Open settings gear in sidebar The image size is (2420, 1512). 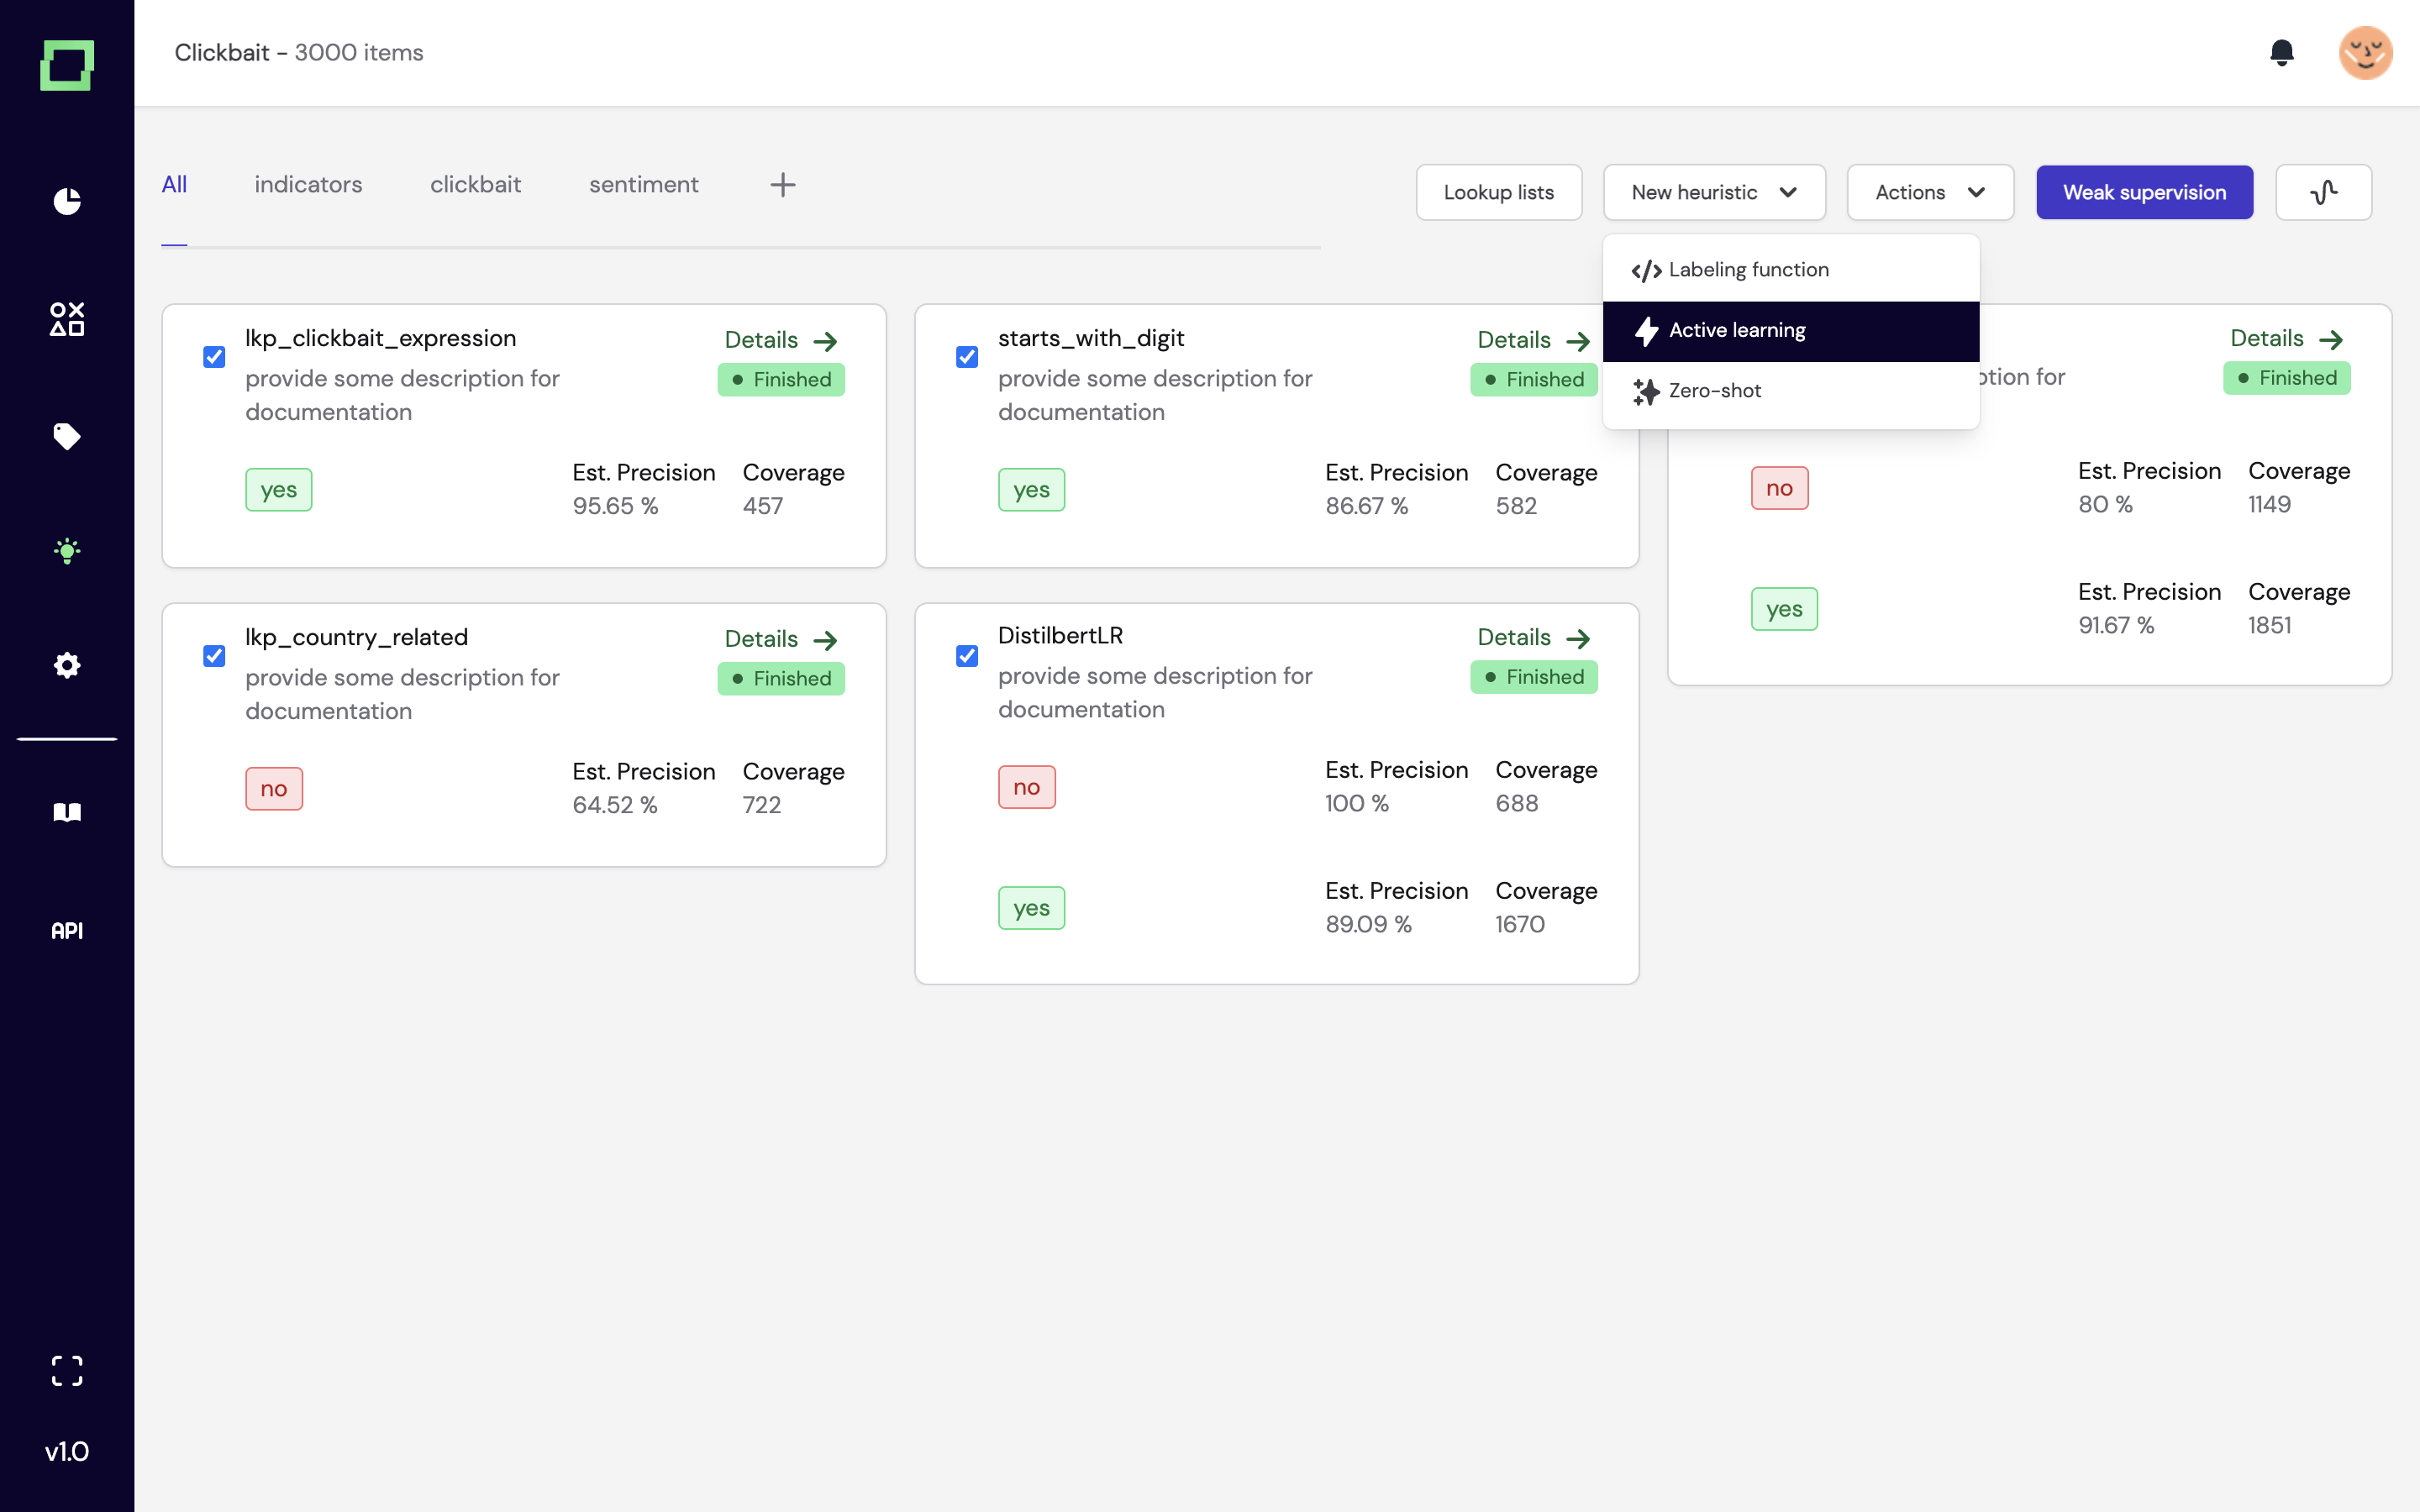67,665
